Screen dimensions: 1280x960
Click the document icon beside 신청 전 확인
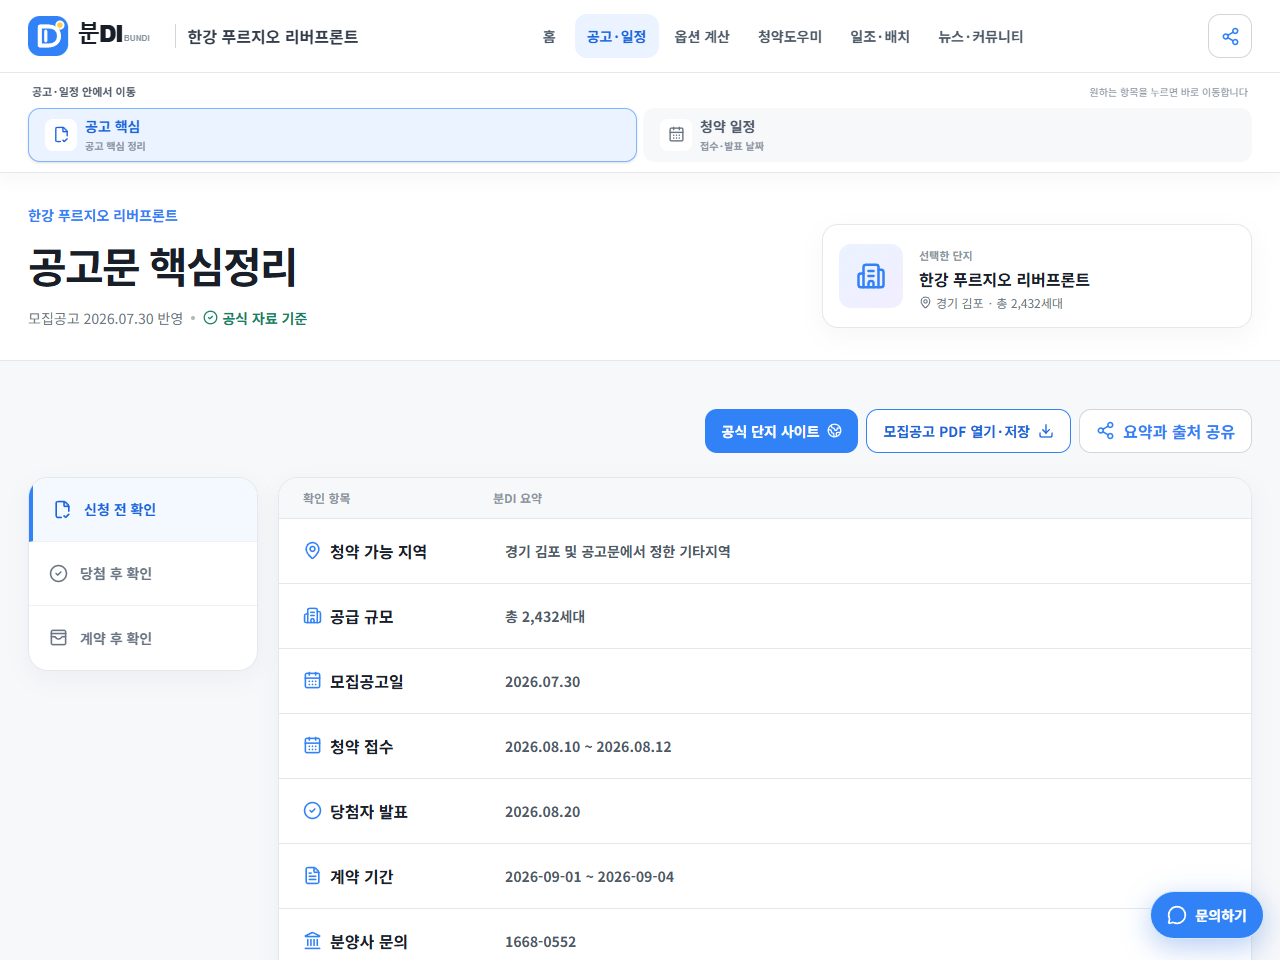click(62, 509)
